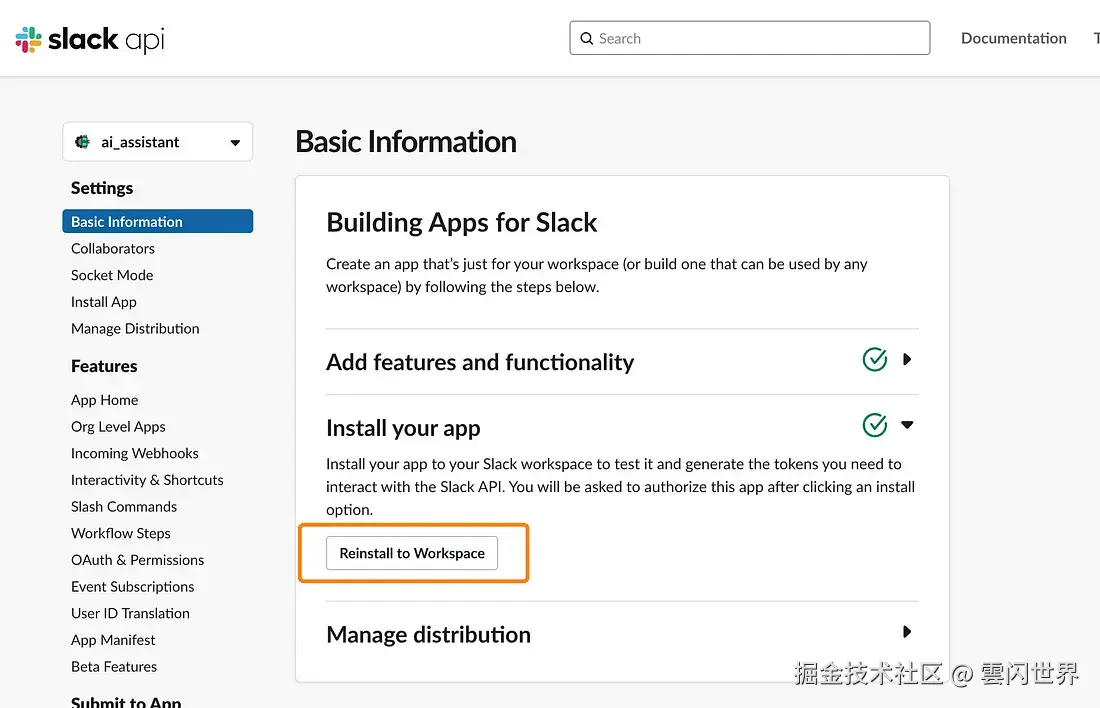Collapse the Install your app section
The height and width of the screenshot is (708, 1100).
point(907,425)
